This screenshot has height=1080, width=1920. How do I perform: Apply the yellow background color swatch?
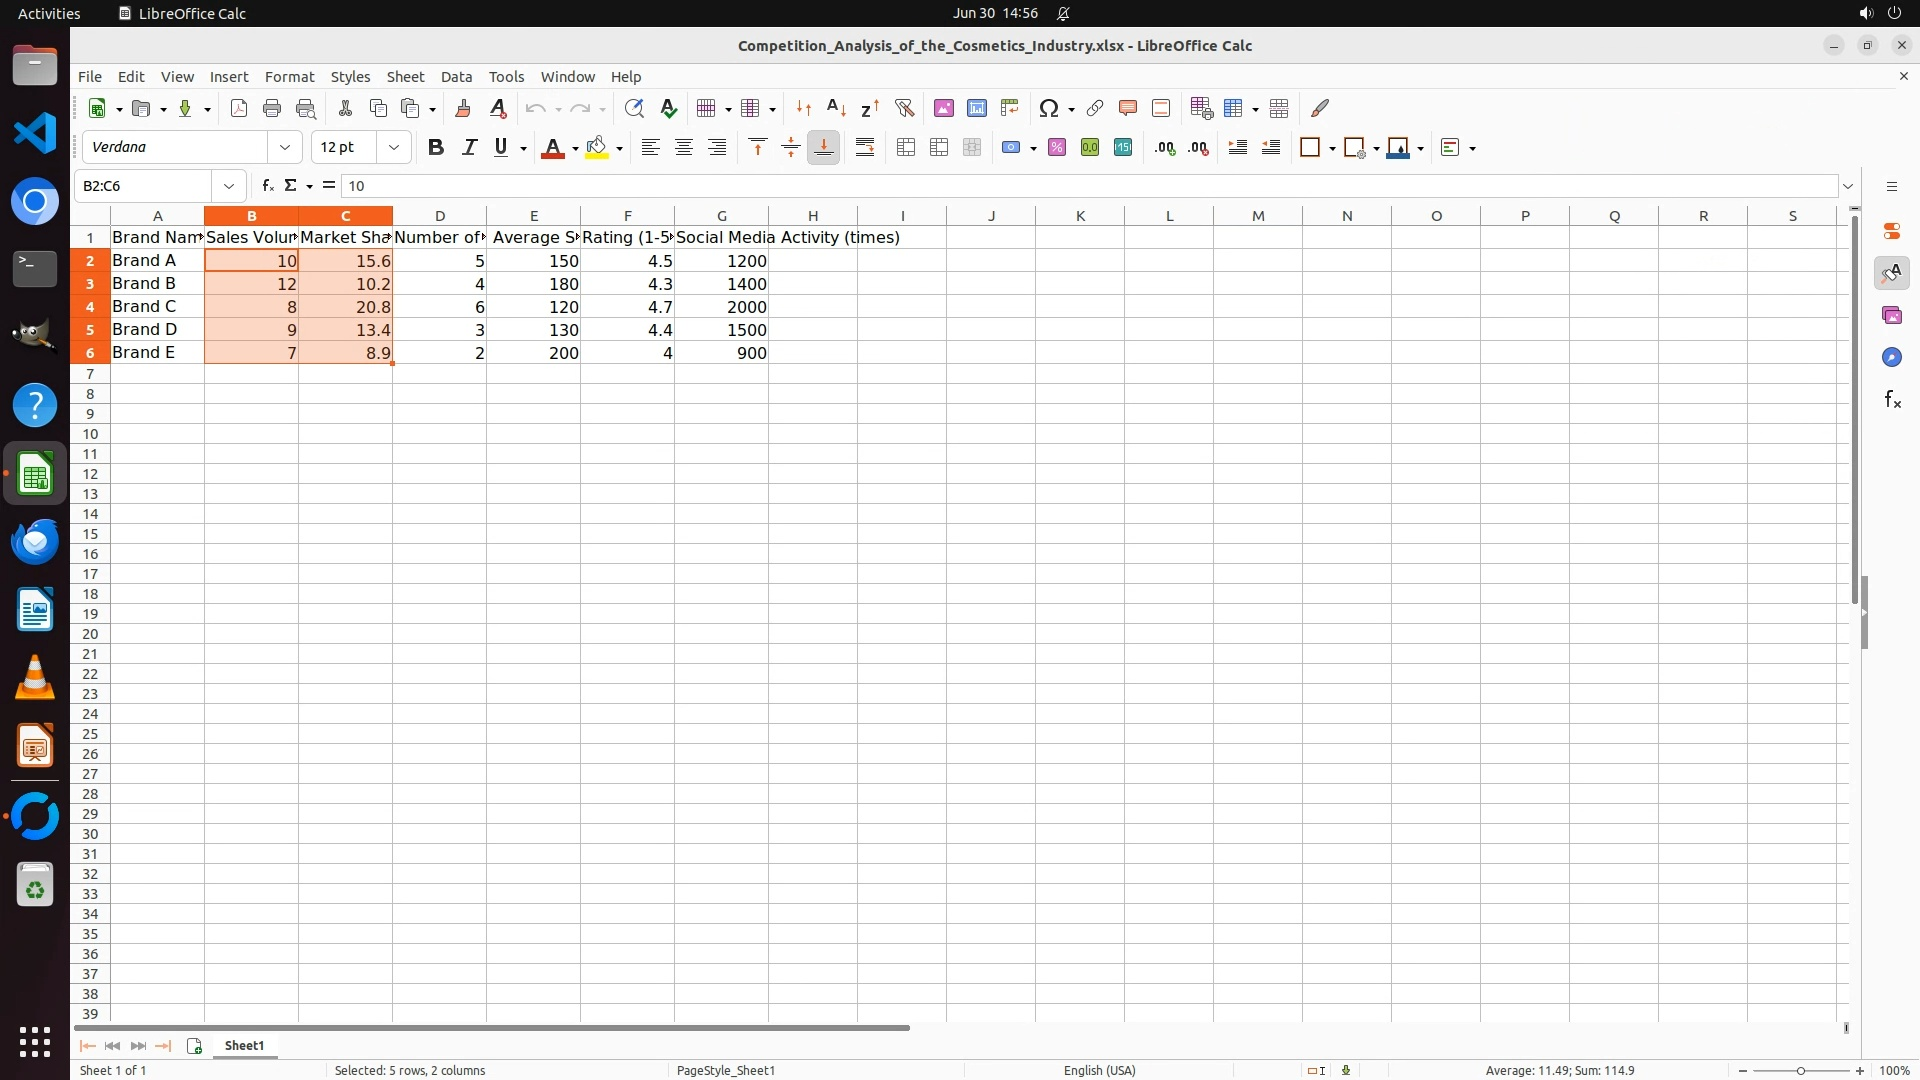point(597,148)
